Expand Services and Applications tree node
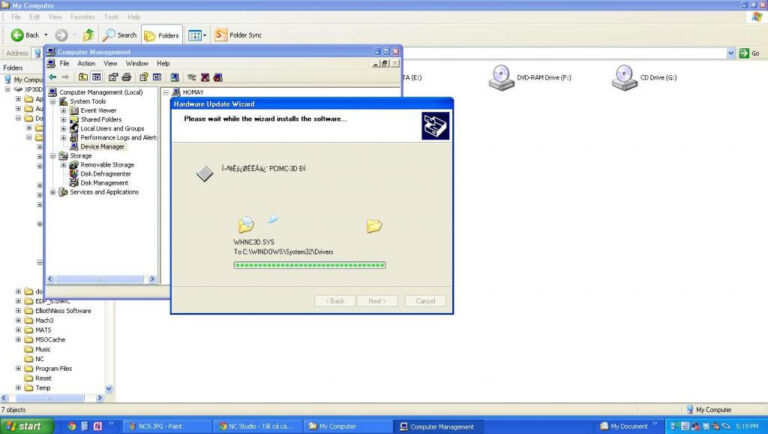Image resolution: width=768 pixels, height=434 pixels. tap(54, 192)
